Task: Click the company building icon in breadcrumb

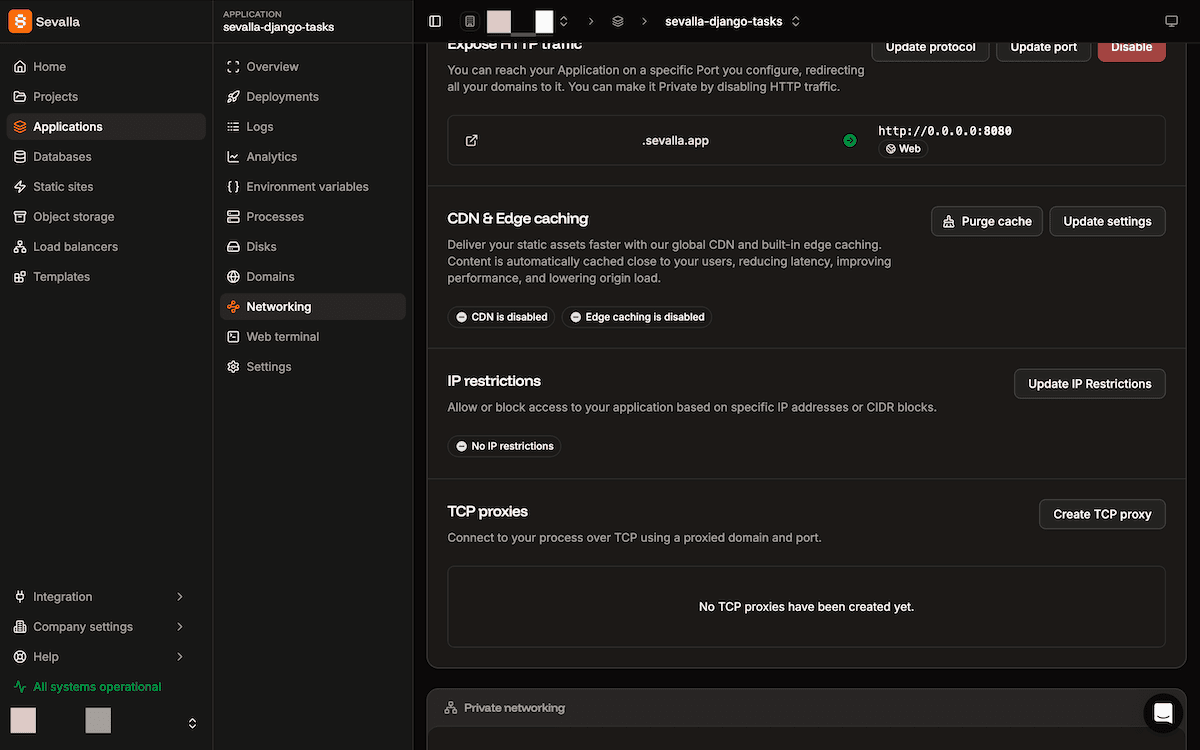Action: coord(470,21)
